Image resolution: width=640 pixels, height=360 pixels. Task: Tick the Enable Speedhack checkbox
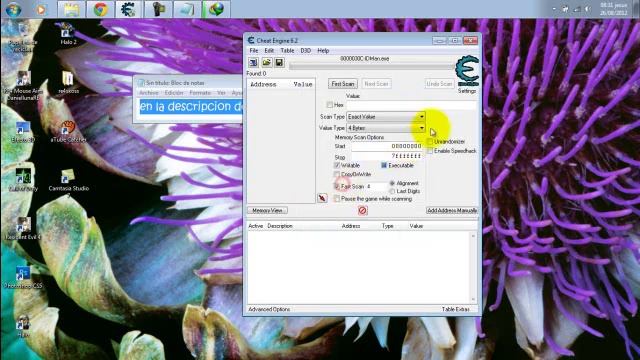pos(430,151)
